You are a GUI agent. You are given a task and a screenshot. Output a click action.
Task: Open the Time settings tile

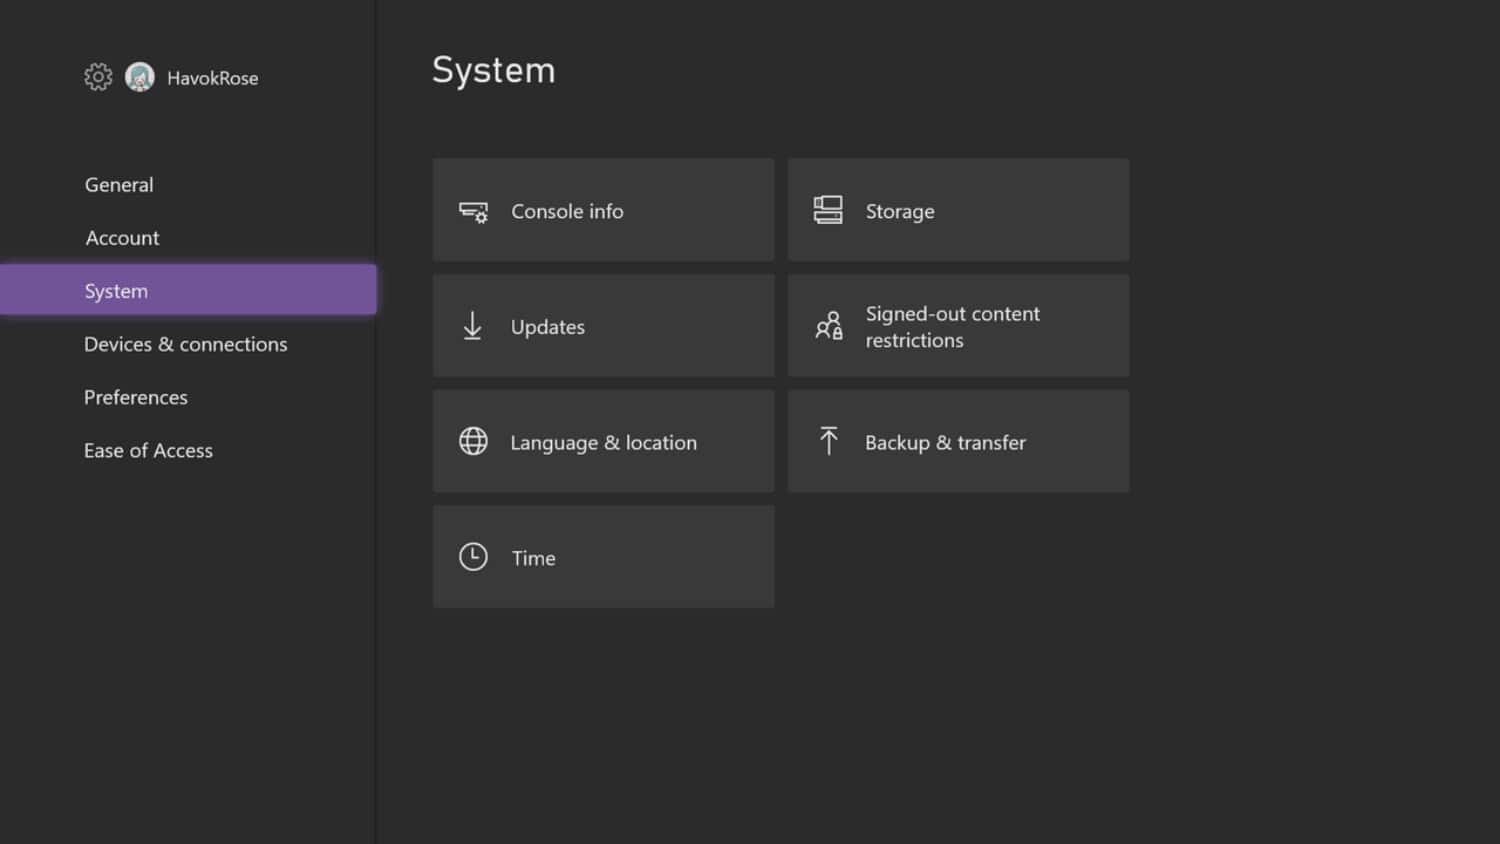(603, 557)
